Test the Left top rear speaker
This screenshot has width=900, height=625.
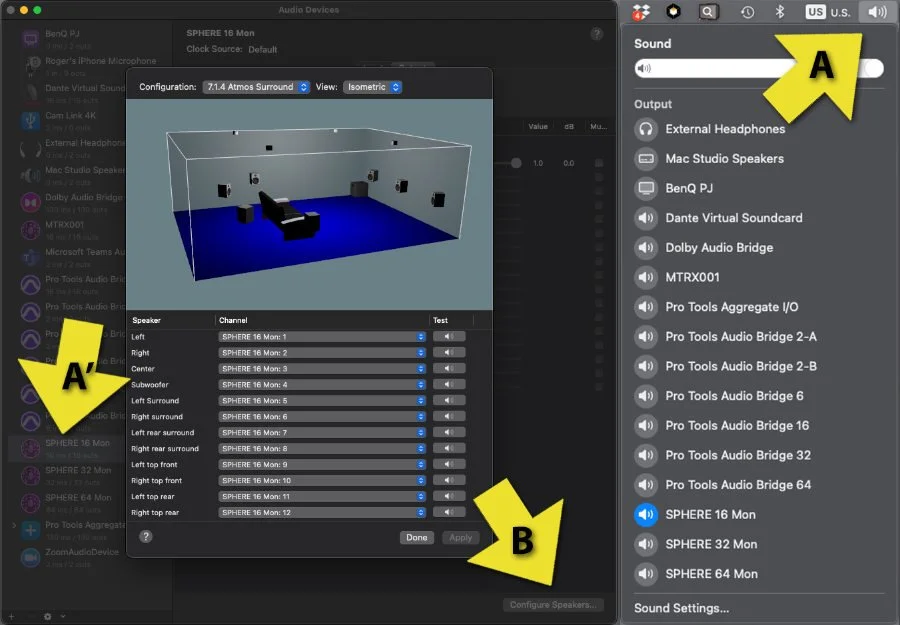click(x=449, y=496)
